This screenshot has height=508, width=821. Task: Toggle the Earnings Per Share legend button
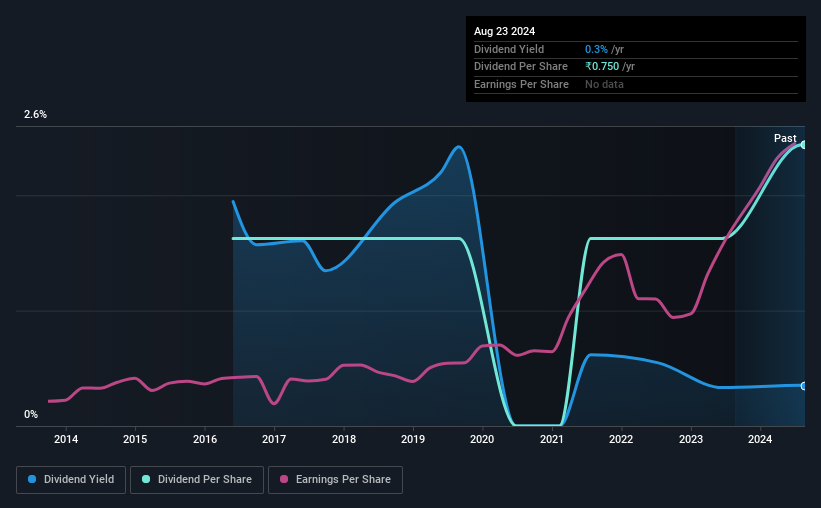335,480
